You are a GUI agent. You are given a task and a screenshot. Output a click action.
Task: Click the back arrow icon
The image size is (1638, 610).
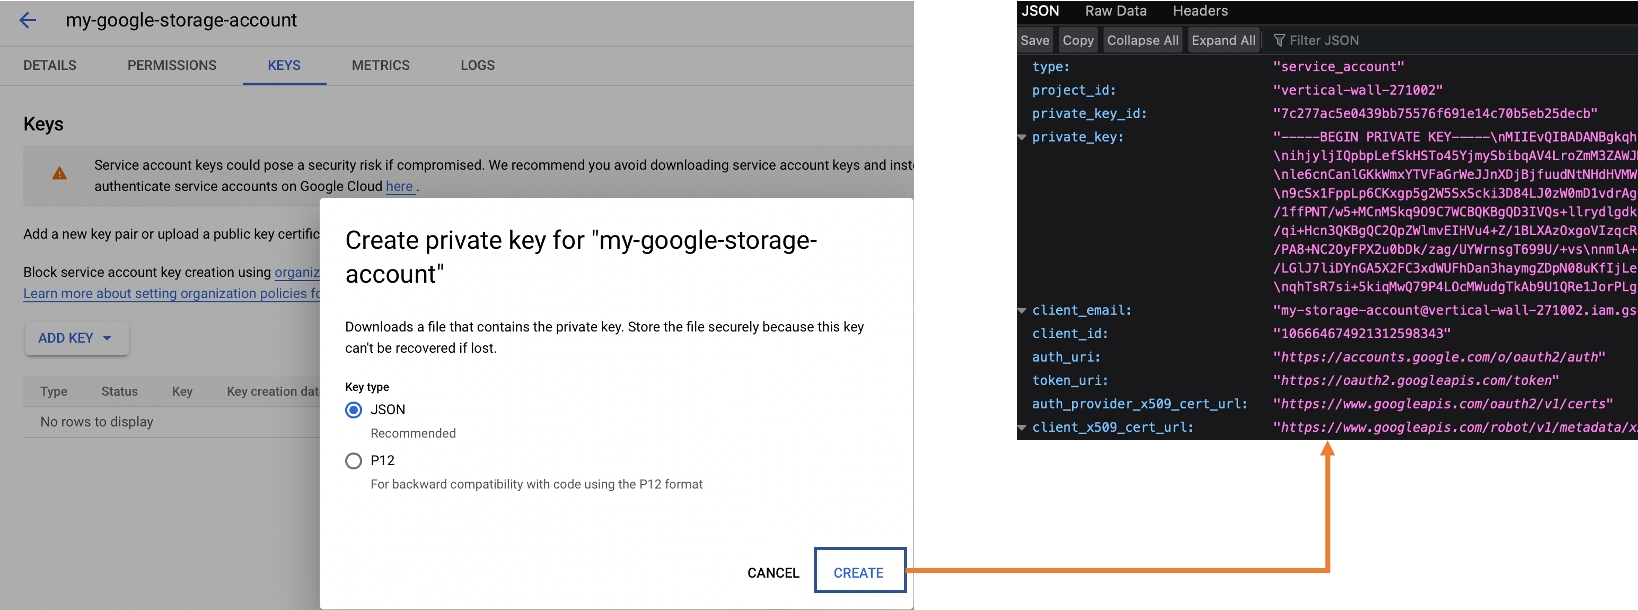click(28, 20)
